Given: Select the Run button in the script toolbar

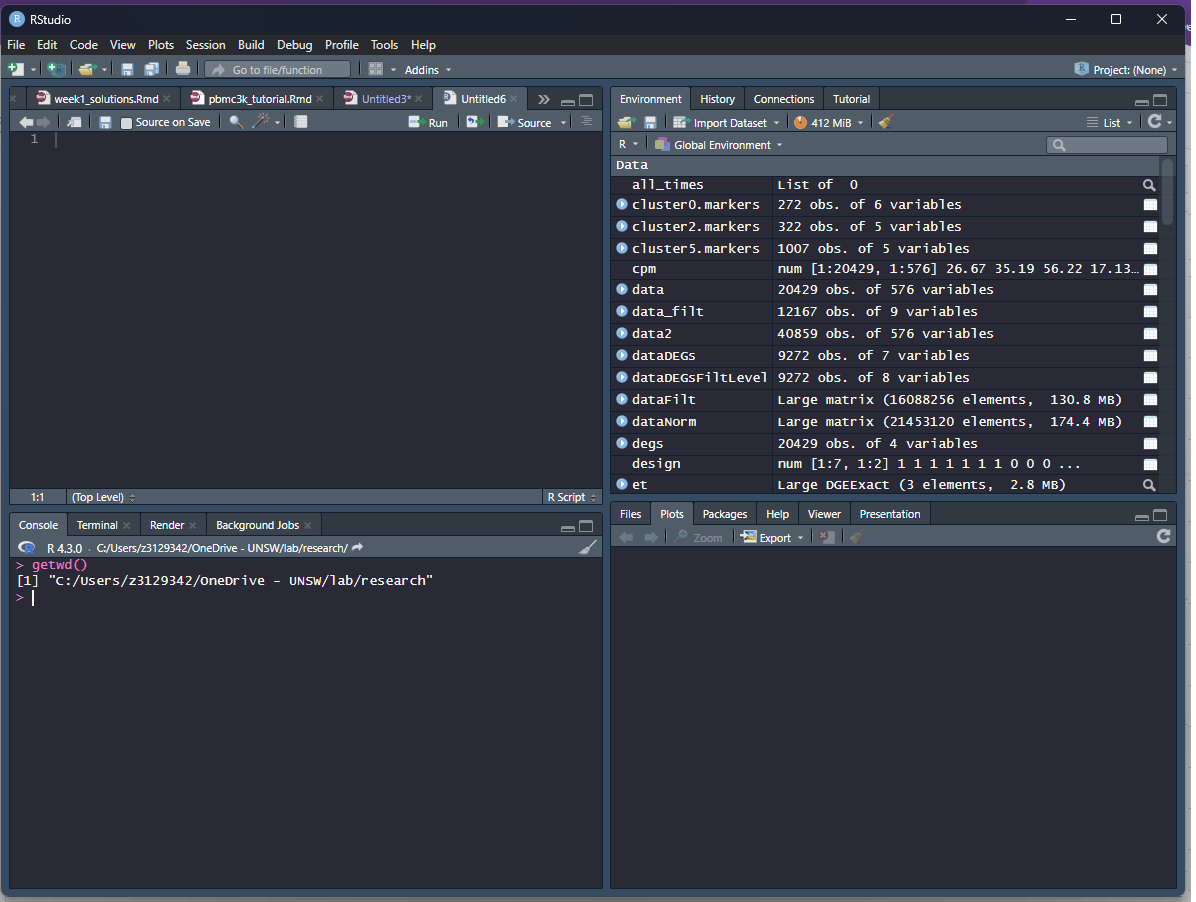Looking at the screenshot, I should point(429,121).
